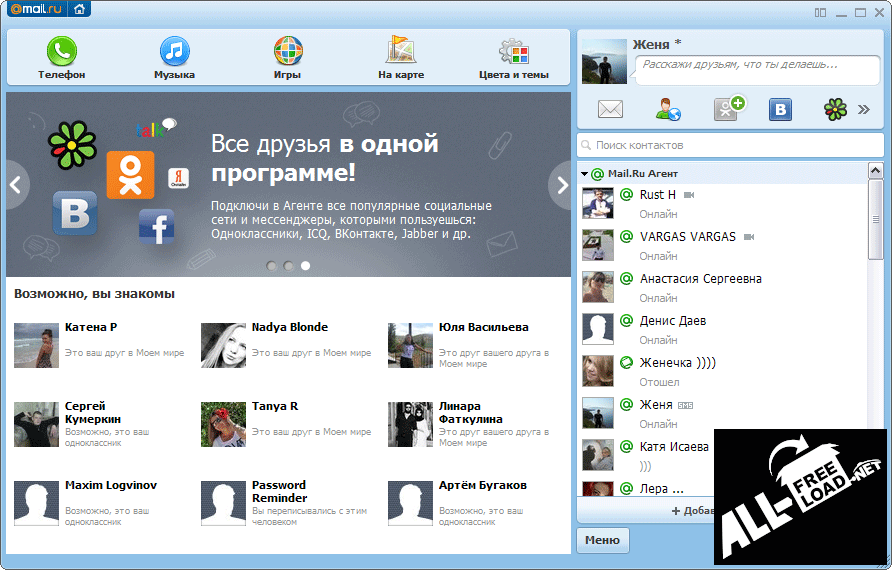Select the first banner slide dot

coord(271,266)
